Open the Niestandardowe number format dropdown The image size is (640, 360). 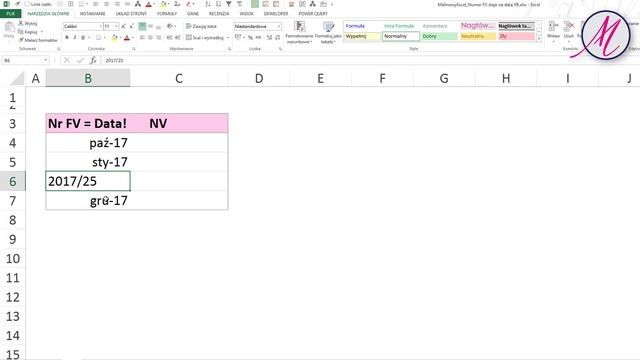(279, 26)
